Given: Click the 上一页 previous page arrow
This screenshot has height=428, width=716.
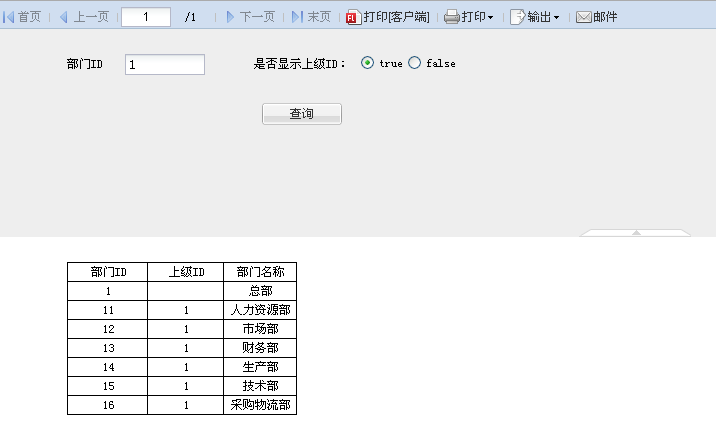Looking at the screenshot, I should tap(63, 17).
